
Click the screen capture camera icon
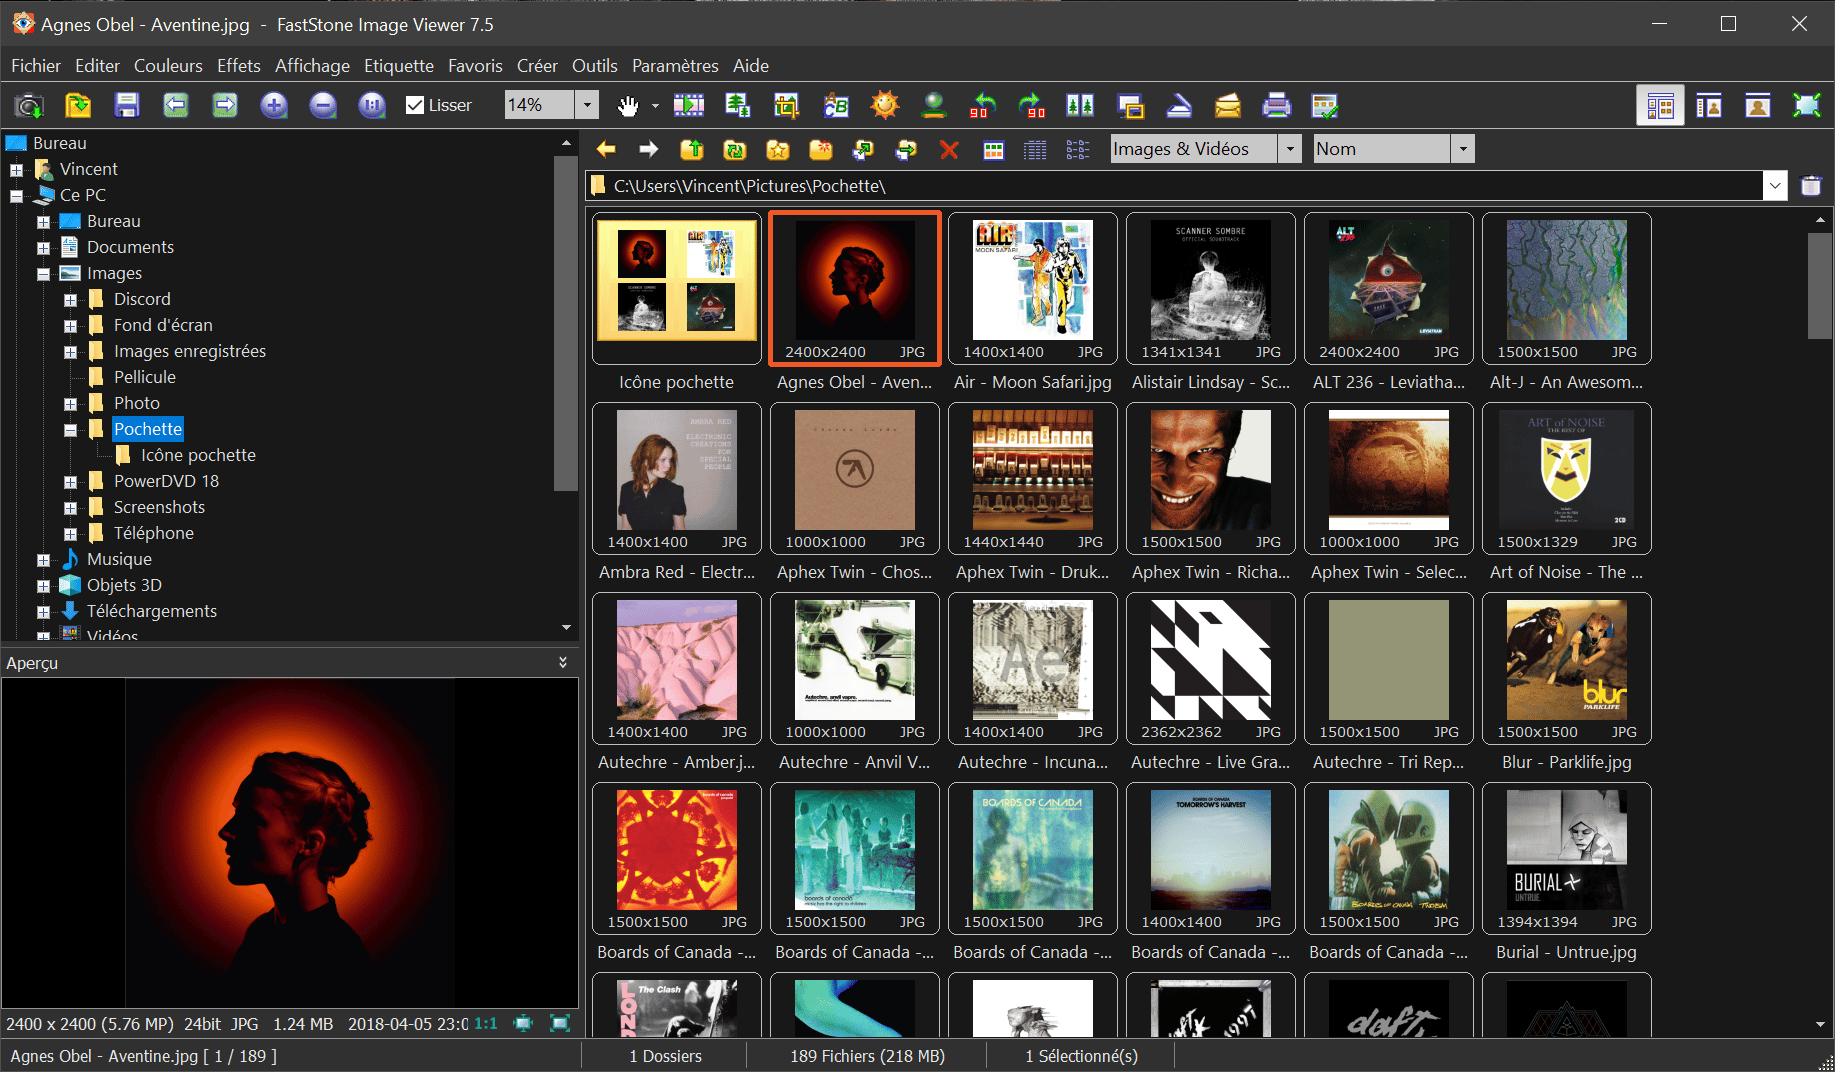pyautogui.click(x=29, y=105)
